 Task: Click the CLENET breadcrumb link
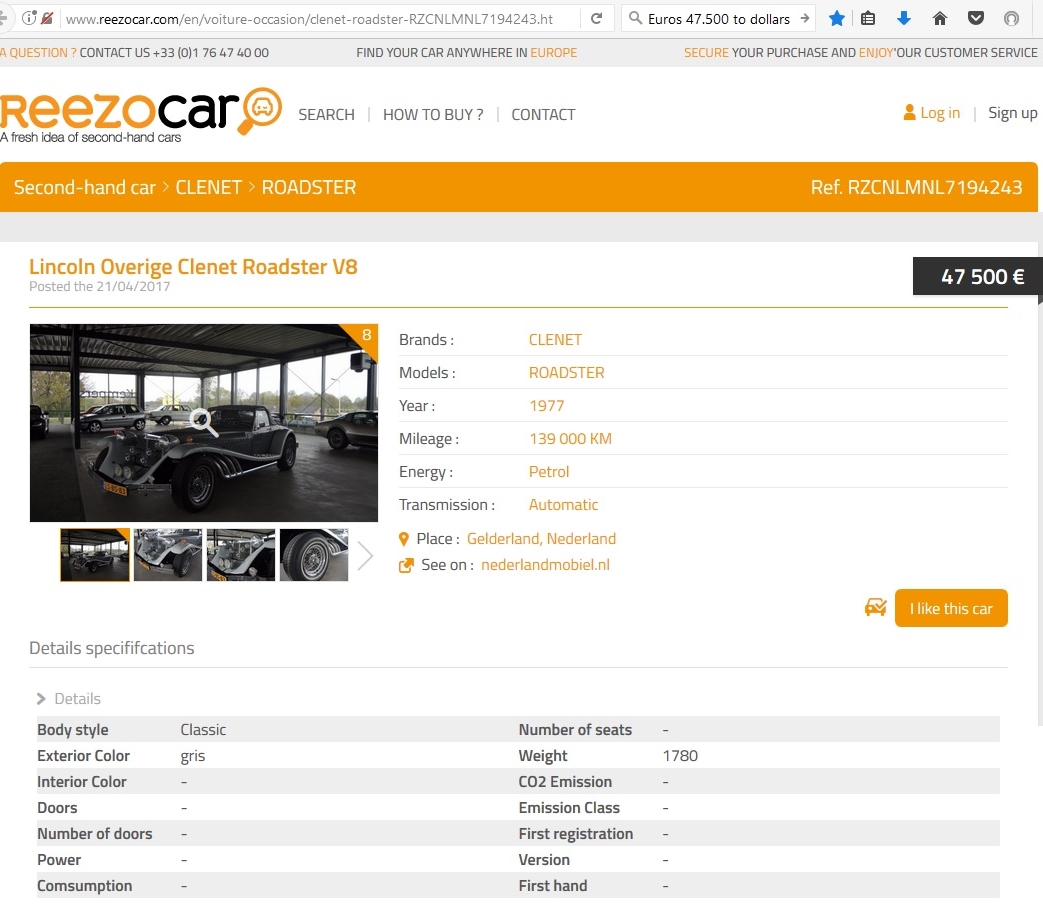coord(209,188)
